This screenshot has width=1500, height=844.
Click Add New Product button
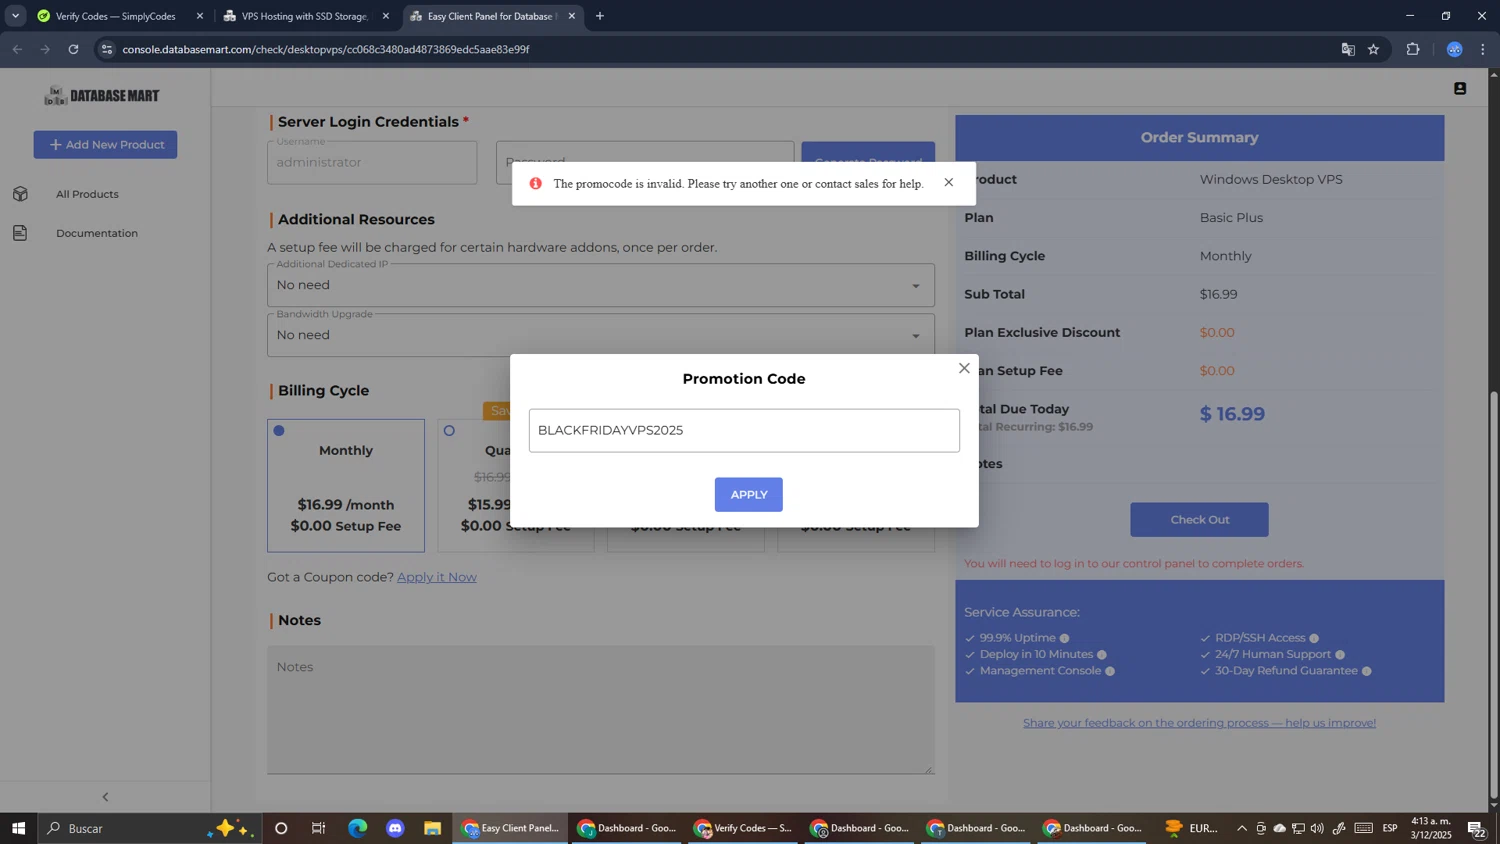click(x=105, y=145)
